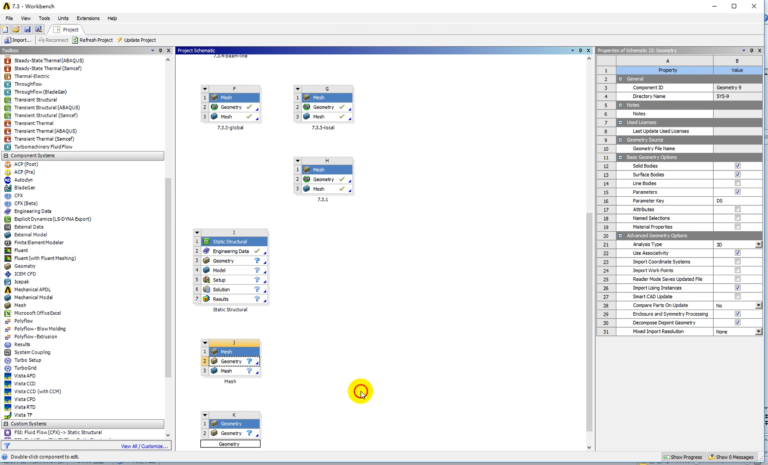Open system I header dropdown arrow
This screenshot has height=465, width=768.
[x=197, y=233]
